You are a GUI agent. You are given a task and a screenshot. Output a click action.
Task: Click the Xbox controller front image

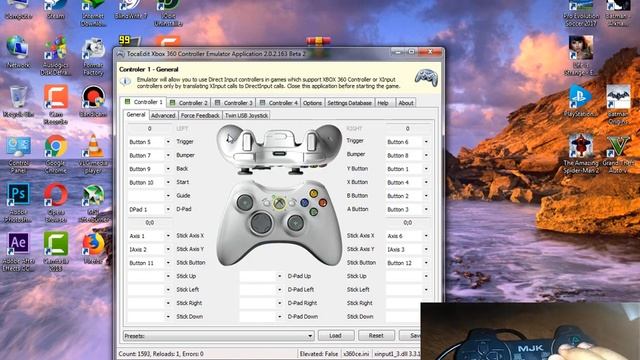[279, 222]
